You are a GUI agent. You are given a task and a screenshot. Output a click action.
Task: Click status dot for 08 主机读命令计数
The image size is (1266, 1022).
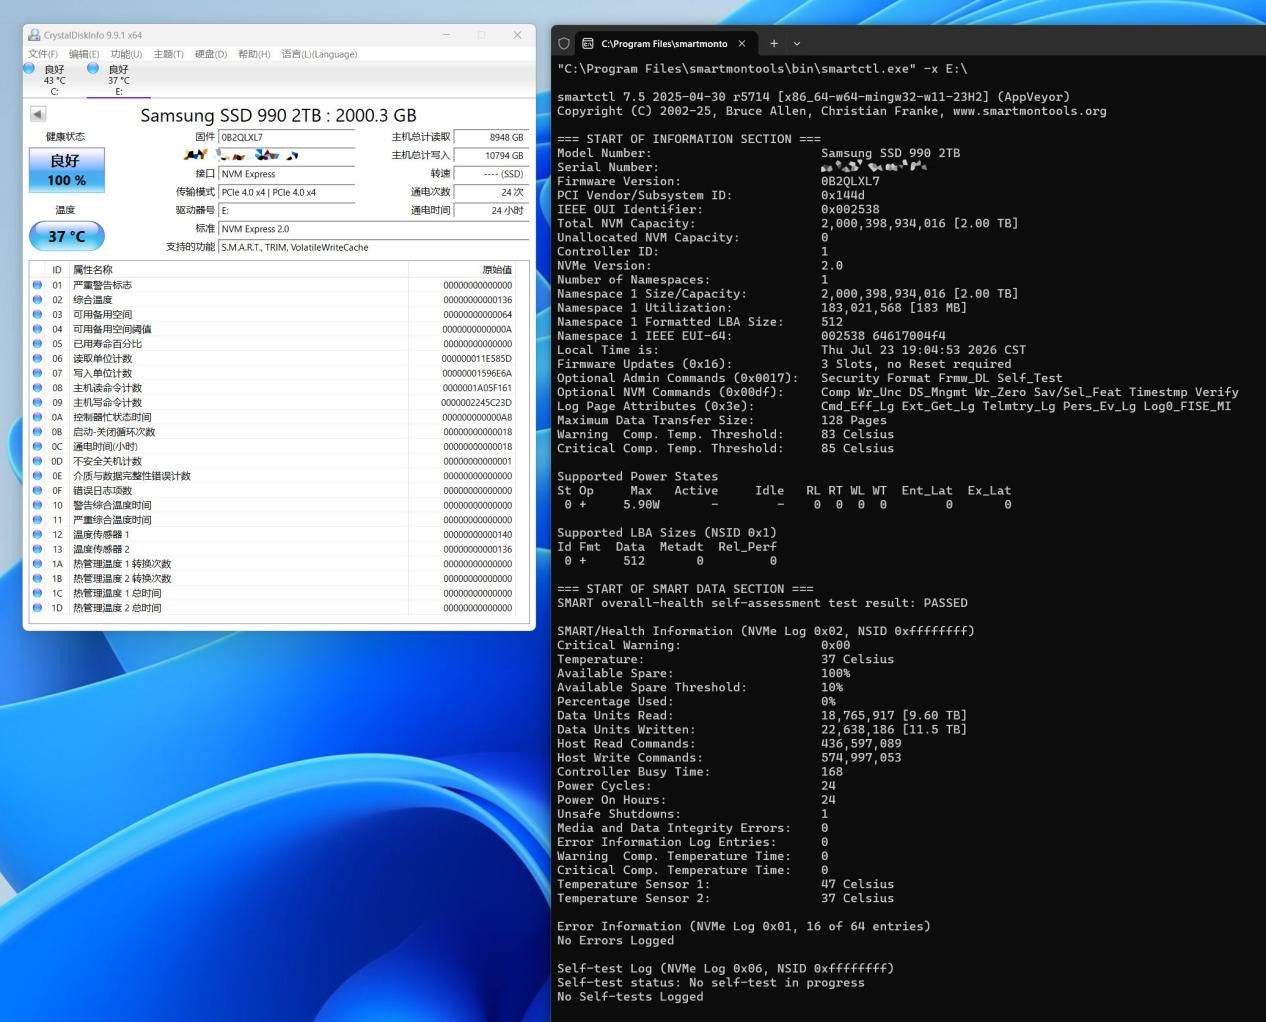coord(38,388)
